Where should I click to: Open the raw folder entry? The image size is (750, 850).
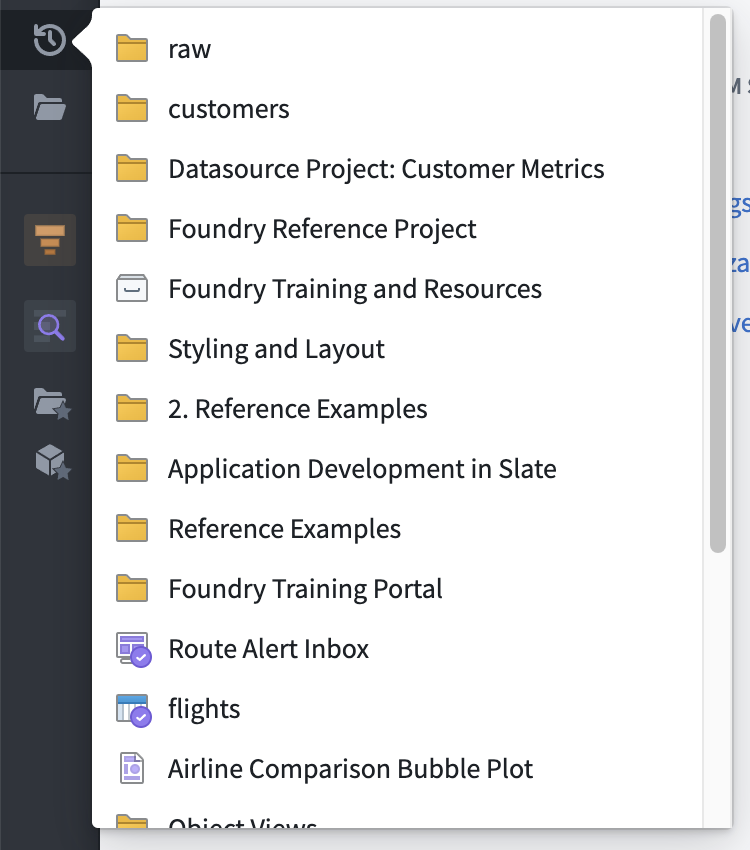[x=190, y=49]
